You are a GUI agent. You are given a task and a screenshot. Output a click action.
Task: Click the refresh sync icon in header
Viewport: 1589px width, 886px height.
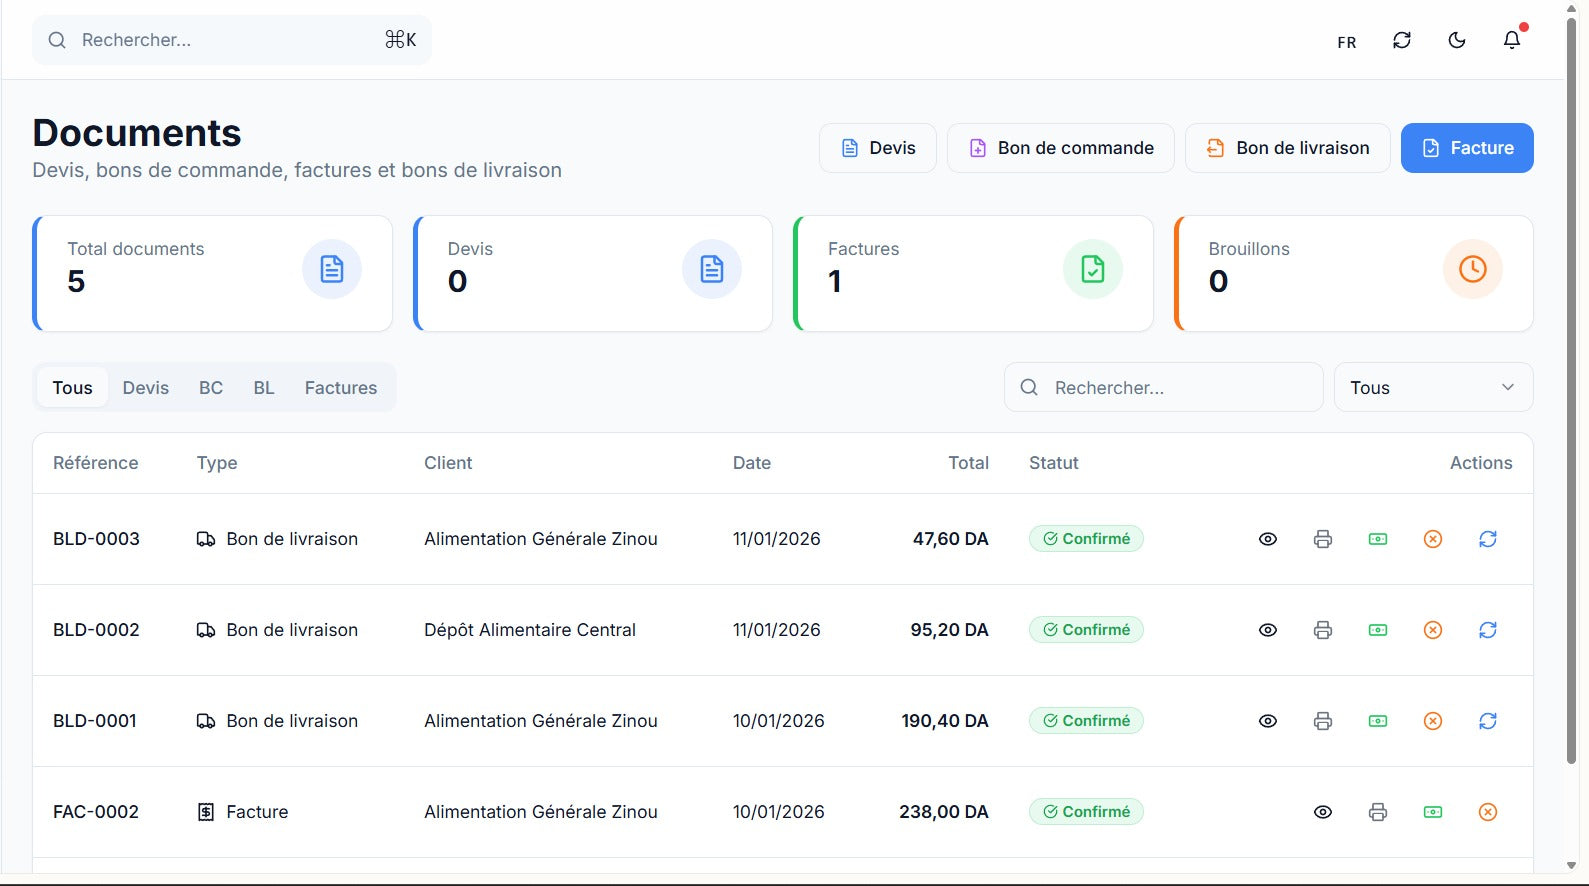click(1401, 40)
